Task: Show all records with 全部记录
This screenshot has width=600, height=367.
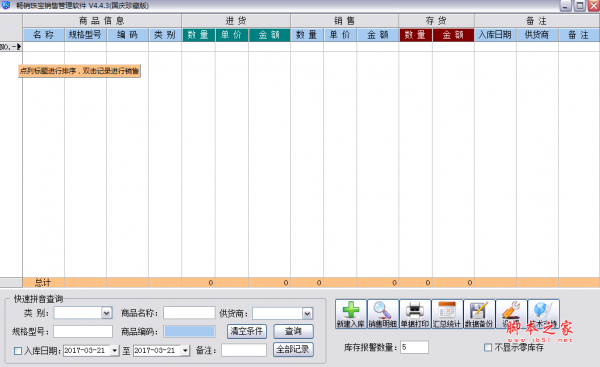Action: click(293, 349)
